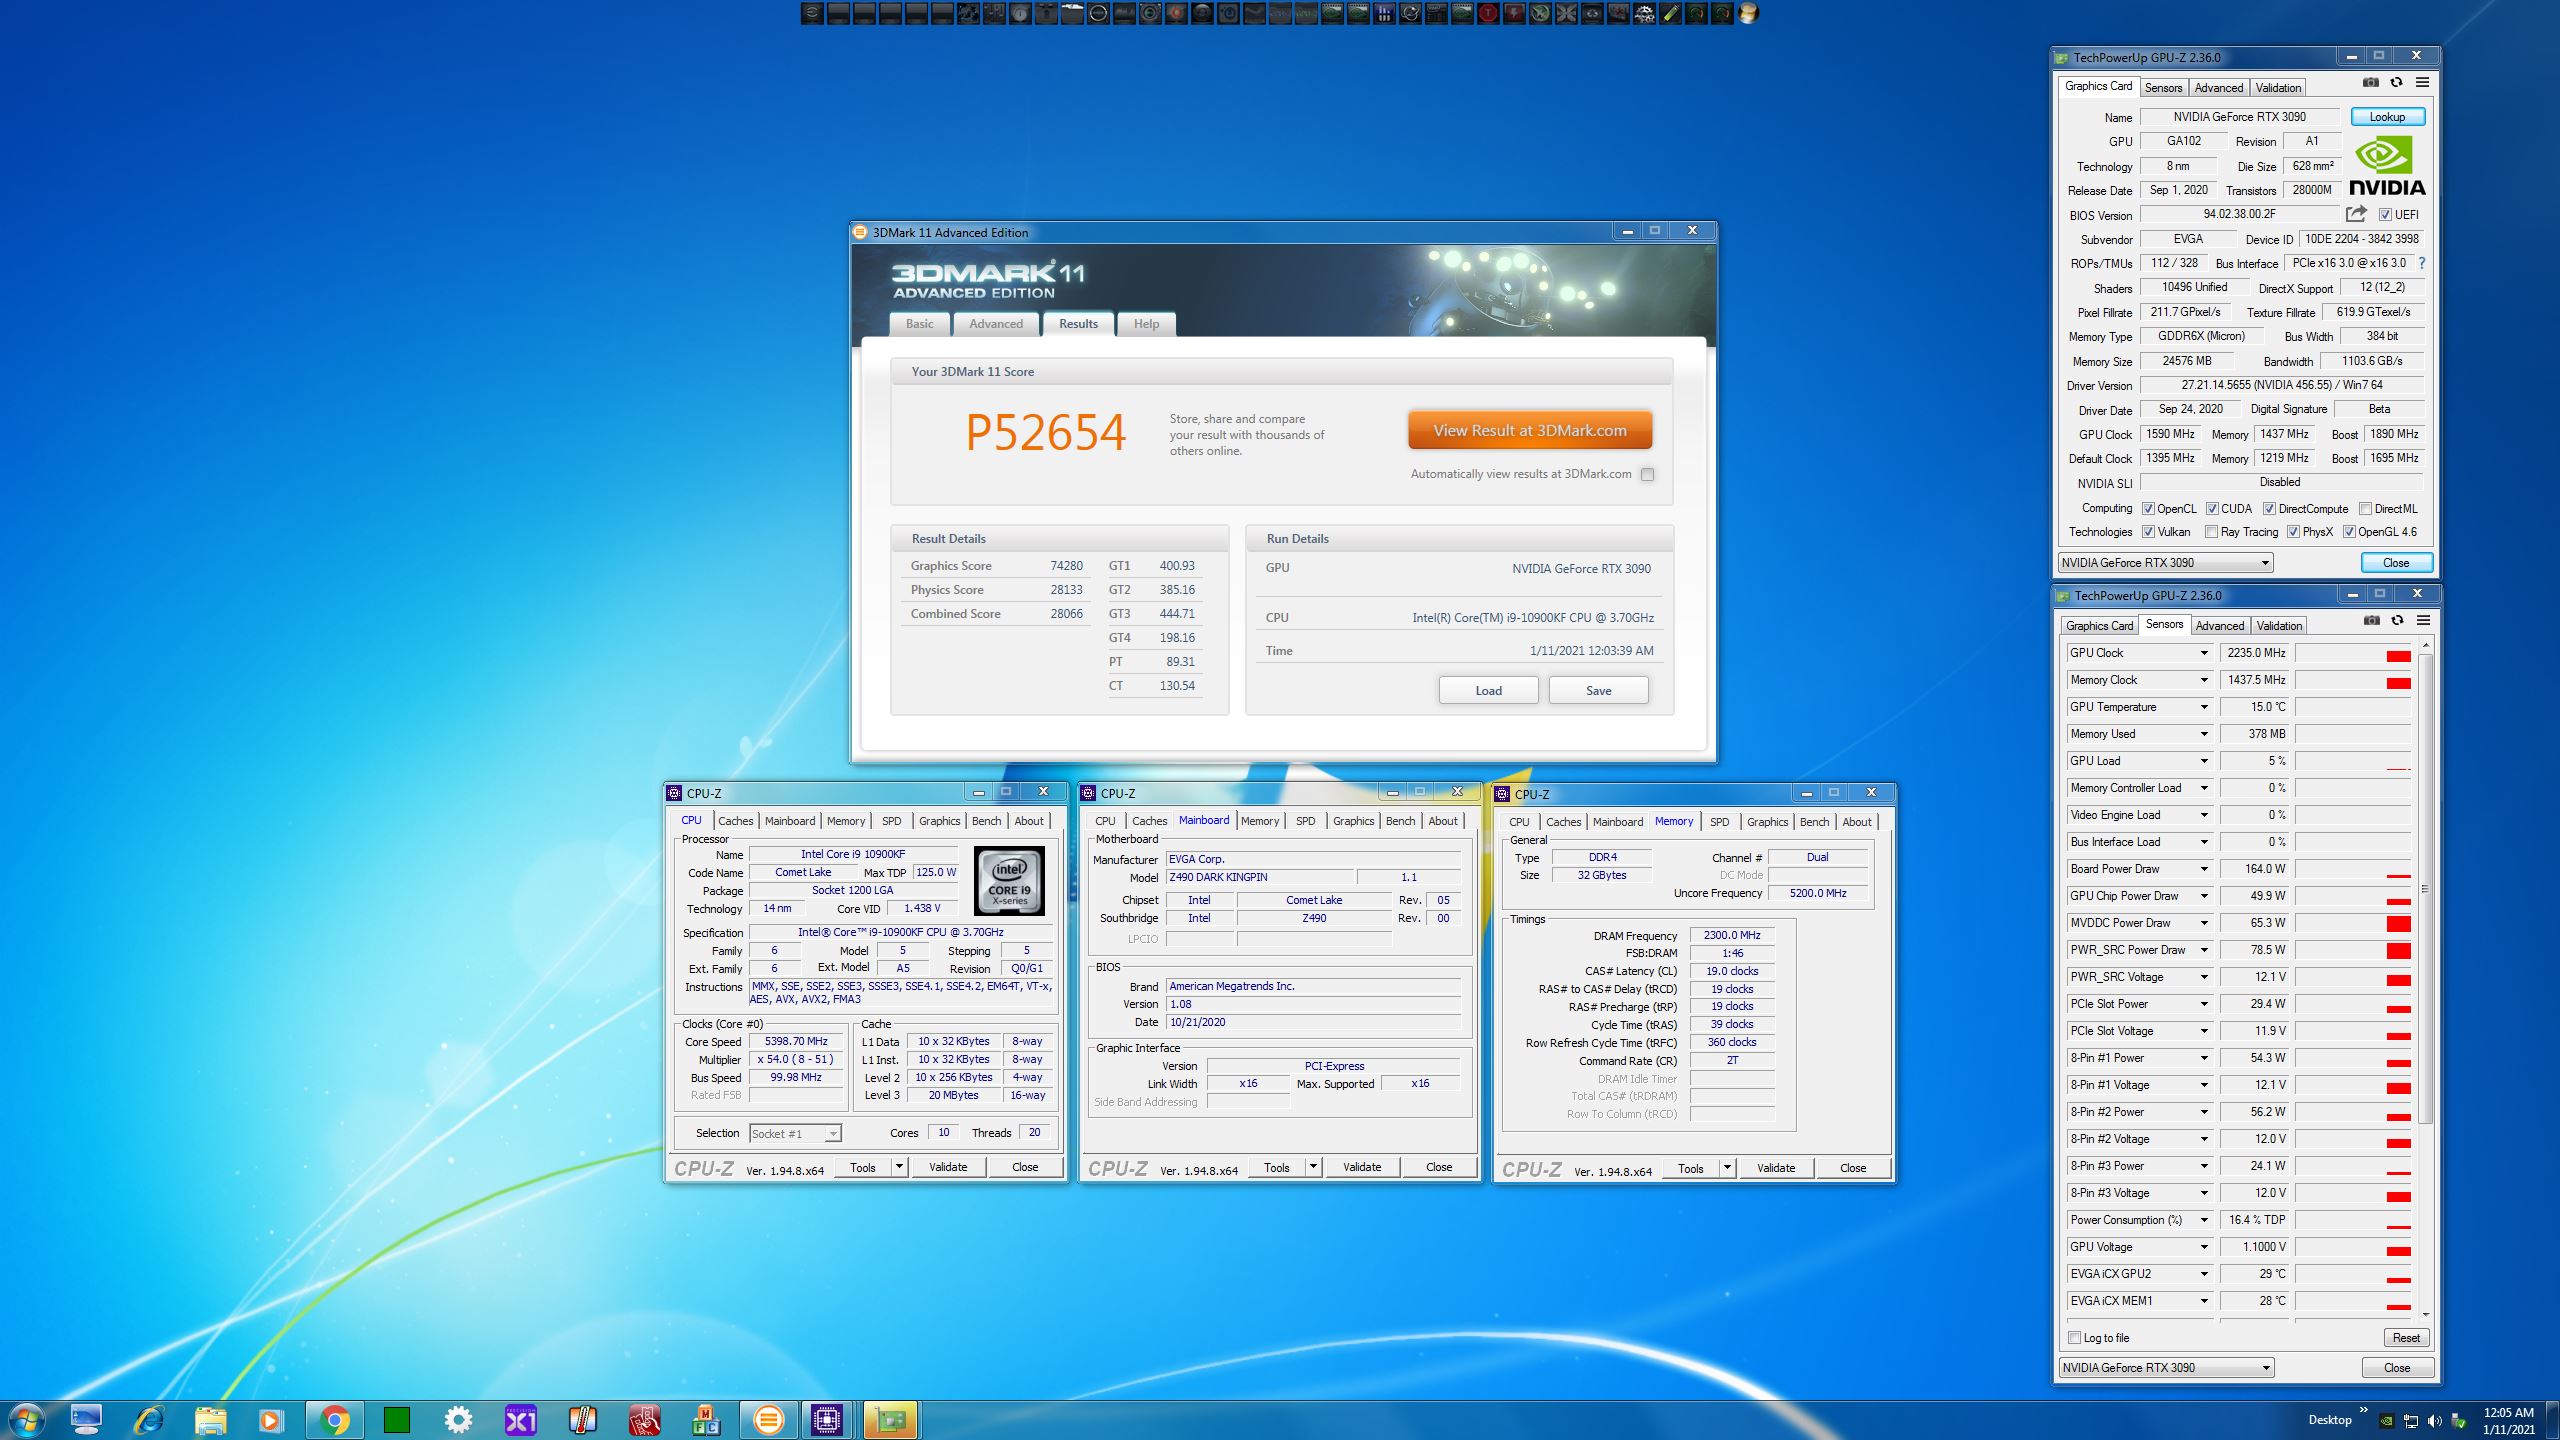
Task: Click the Bus Interface question mark icon
Action: 2421,263
